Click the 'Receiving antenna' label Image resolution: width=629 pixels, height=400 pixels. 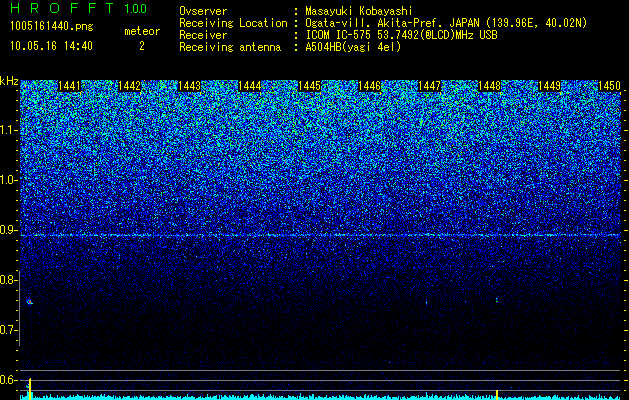pyautogui.click(x=230, y=47)
